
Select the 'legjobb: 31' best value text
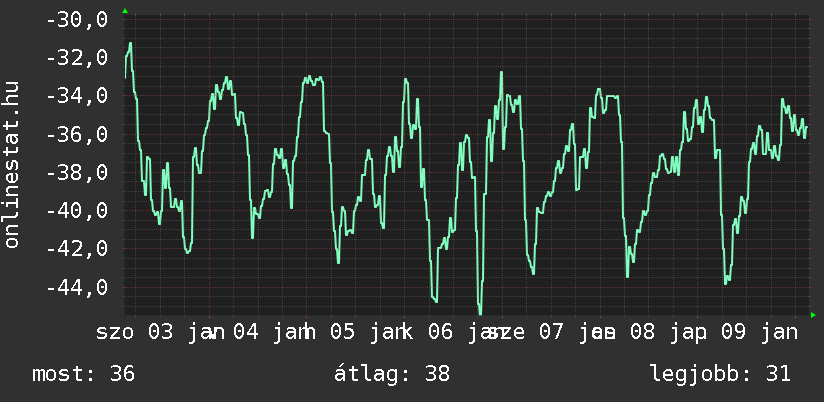(x=720, y=374)
